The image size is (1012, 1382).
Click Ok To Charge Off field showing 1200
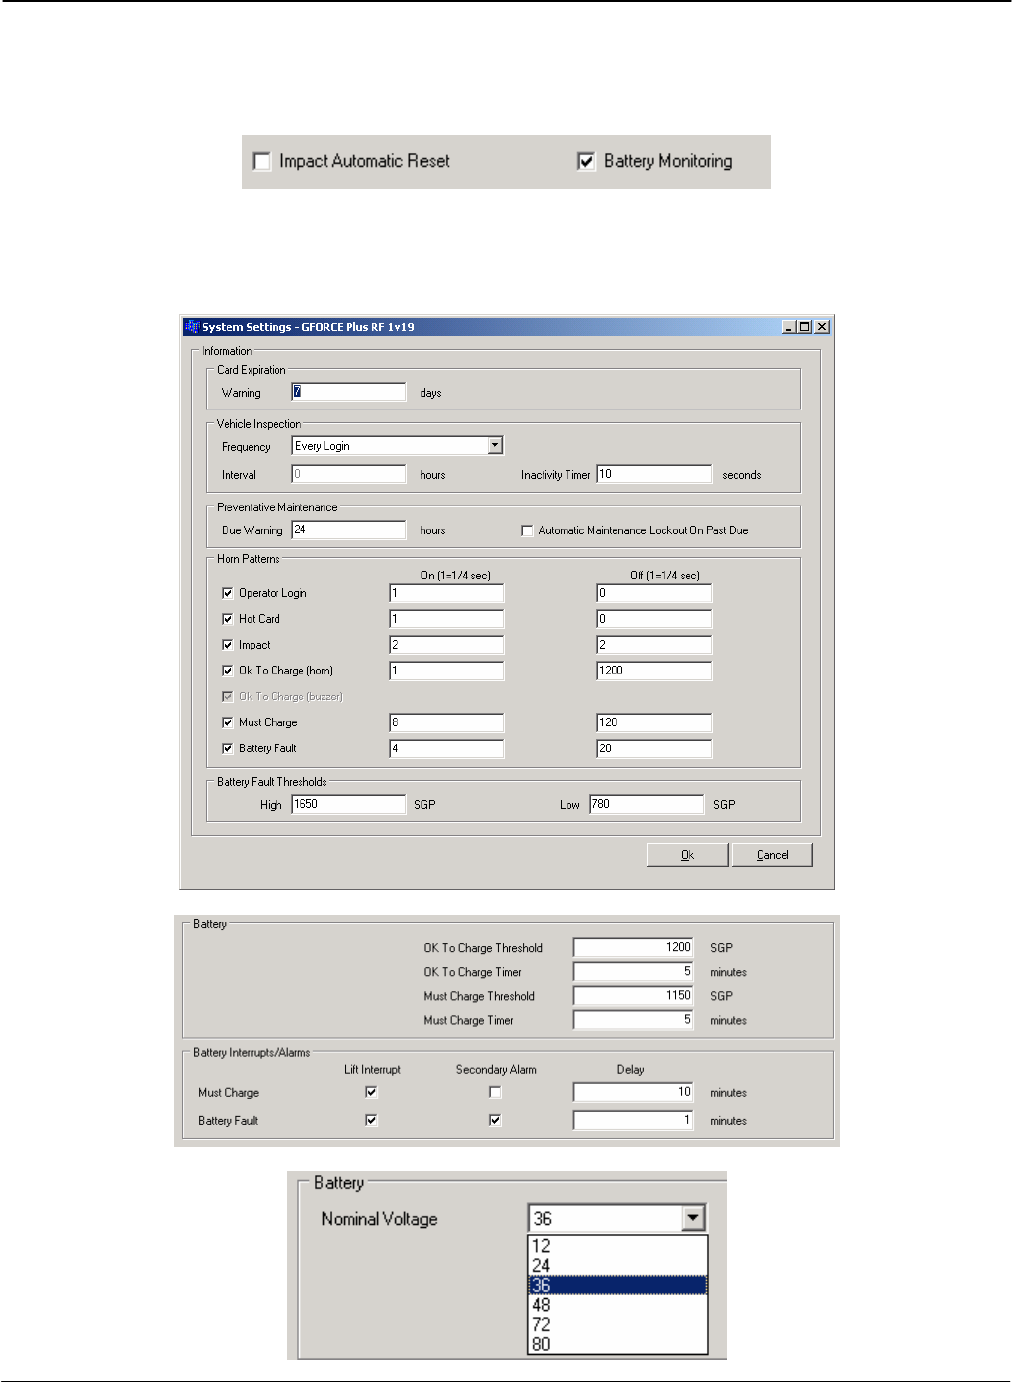[x=654, y=671]
